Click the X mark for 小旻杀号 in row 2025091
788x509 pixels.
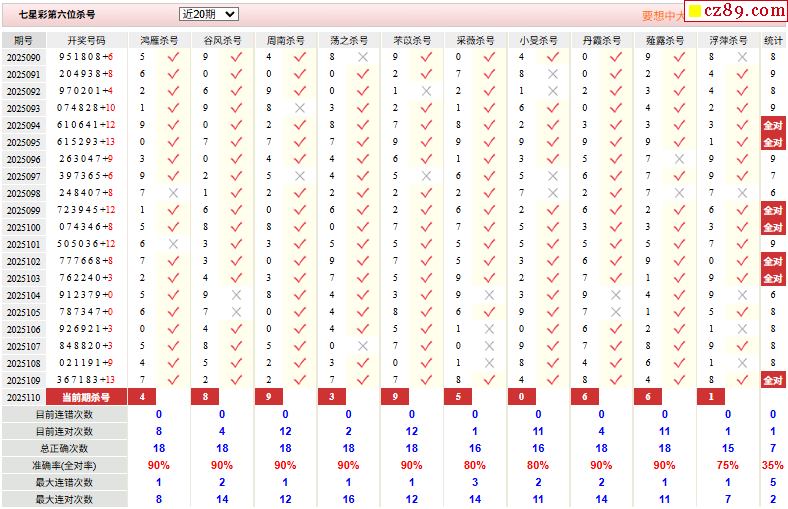(x=553, y=74)
